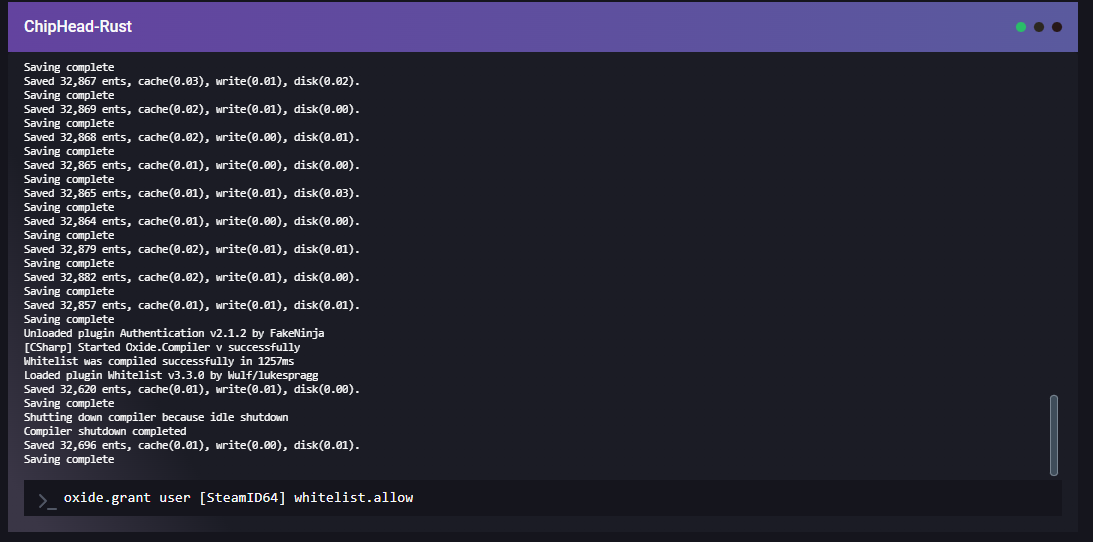Screen dimensions: 1093x542
Task: Click the console scrollbar thumb
Action: [1053, 434]
